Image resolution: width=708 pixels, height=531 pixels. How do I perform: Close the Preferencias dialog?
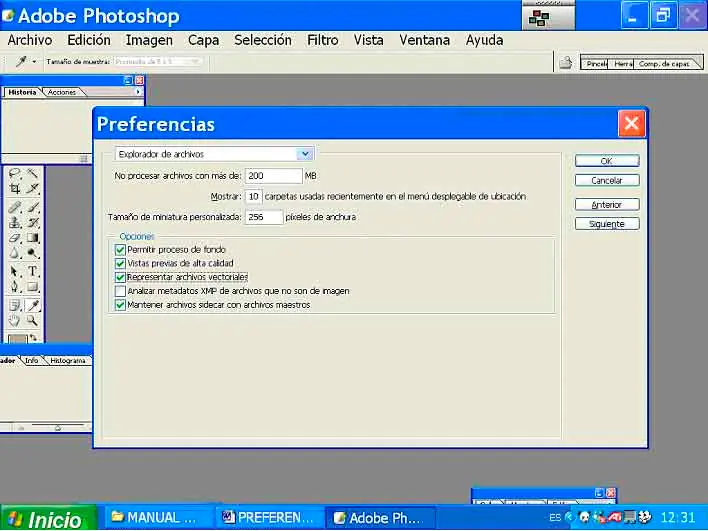pos(631,123)
